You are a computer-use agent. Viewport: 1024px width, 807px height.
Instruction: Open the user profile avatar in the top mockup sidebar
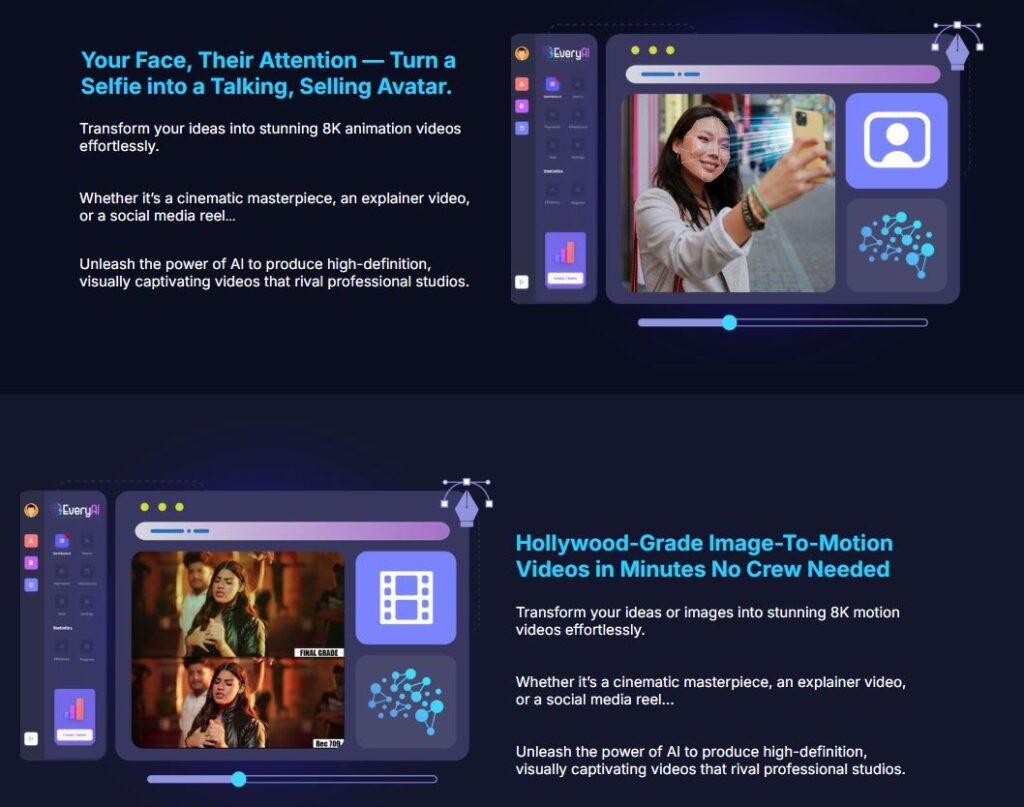522,54
